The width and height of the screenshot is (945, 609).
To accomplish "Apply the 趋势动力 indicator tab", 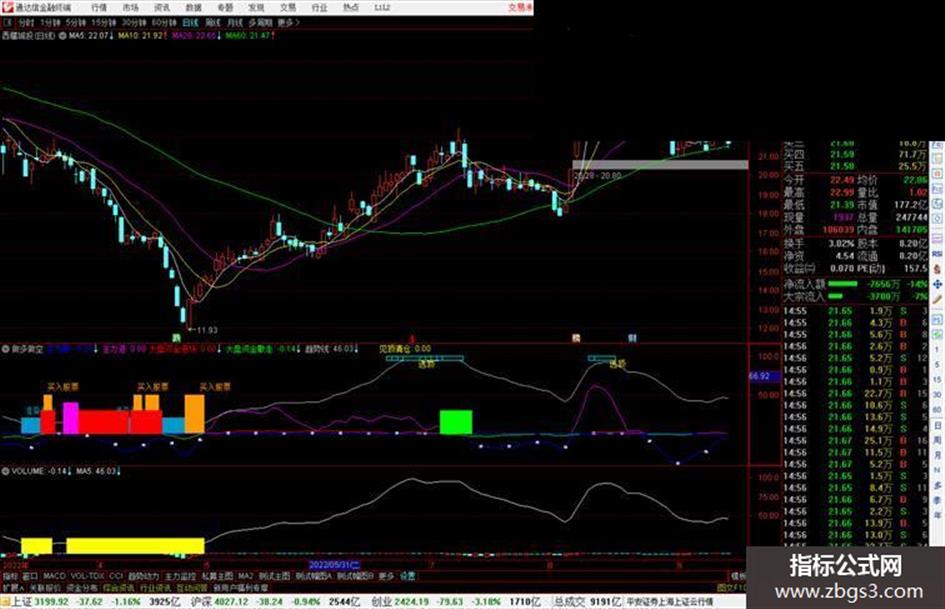I will (143, 576).
